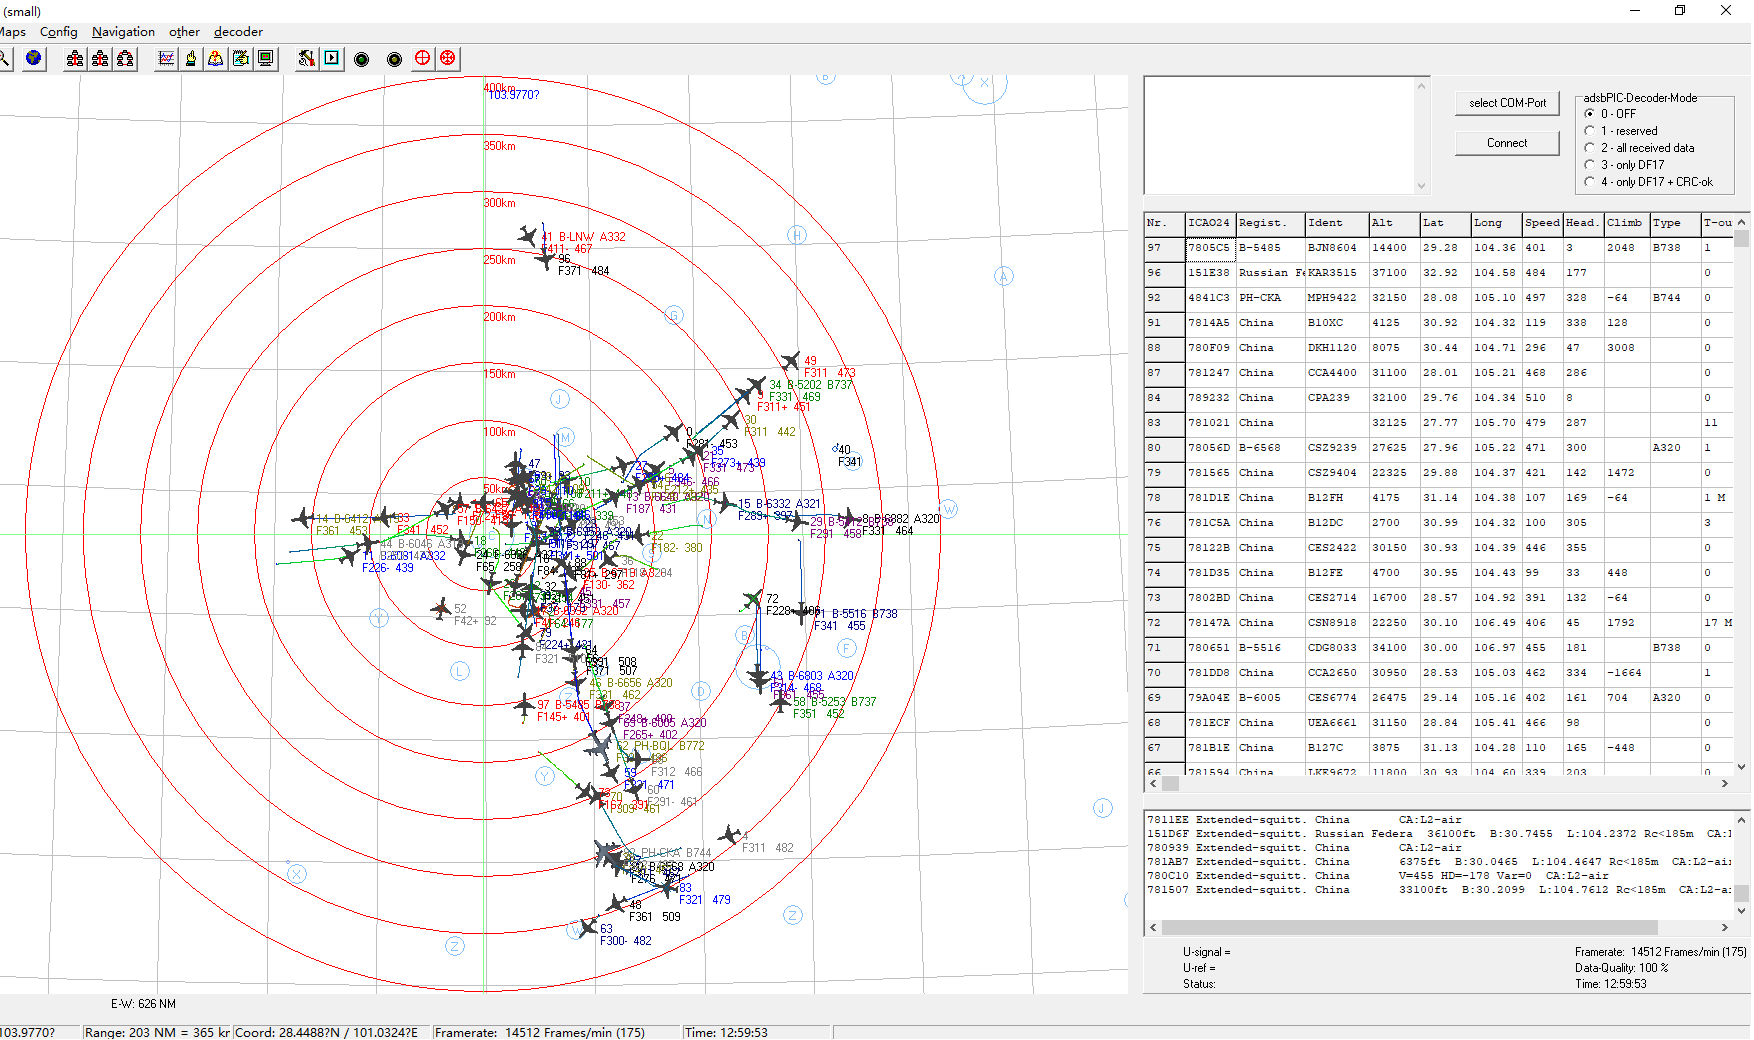This screenshot has width=1754, height=1040.
Task: Click aircraft table horizontal scrollbar right arrow
Action: coord(1725,784)
